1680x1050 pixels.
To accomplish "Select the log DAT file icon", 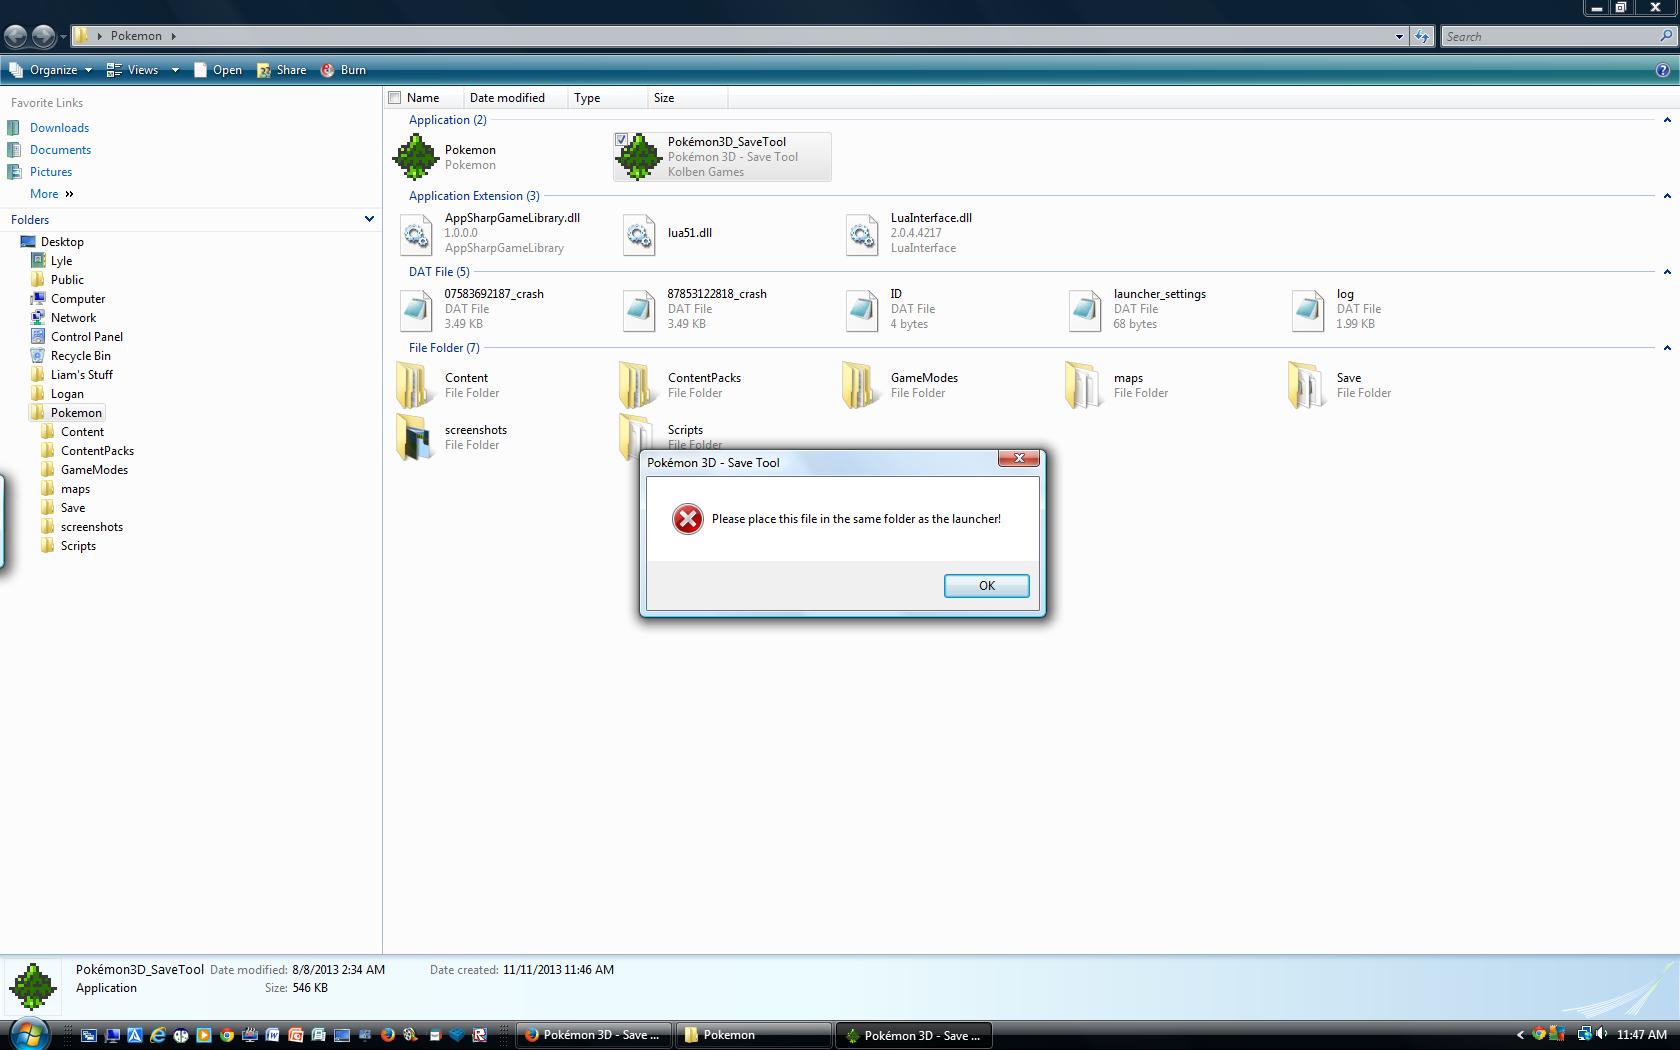I will point(1307,309).
